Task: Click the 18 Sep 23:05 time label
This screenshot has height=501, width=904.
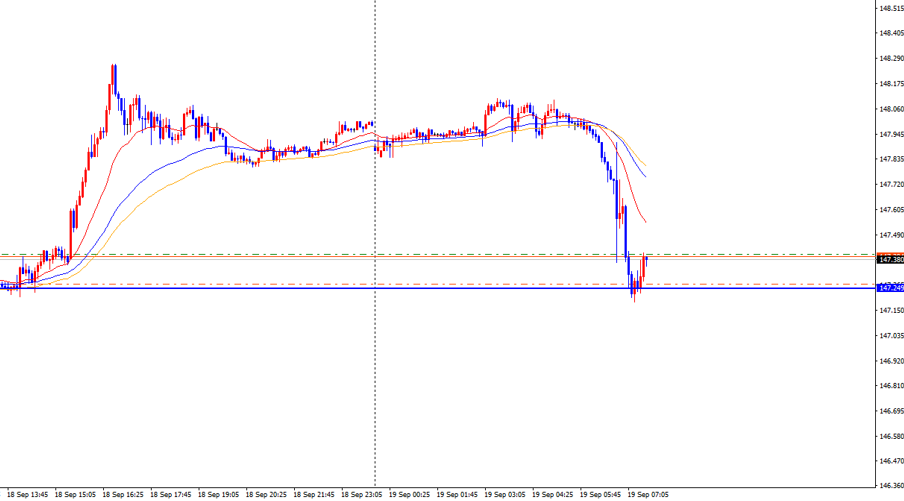Action: [x=361, y=494]
